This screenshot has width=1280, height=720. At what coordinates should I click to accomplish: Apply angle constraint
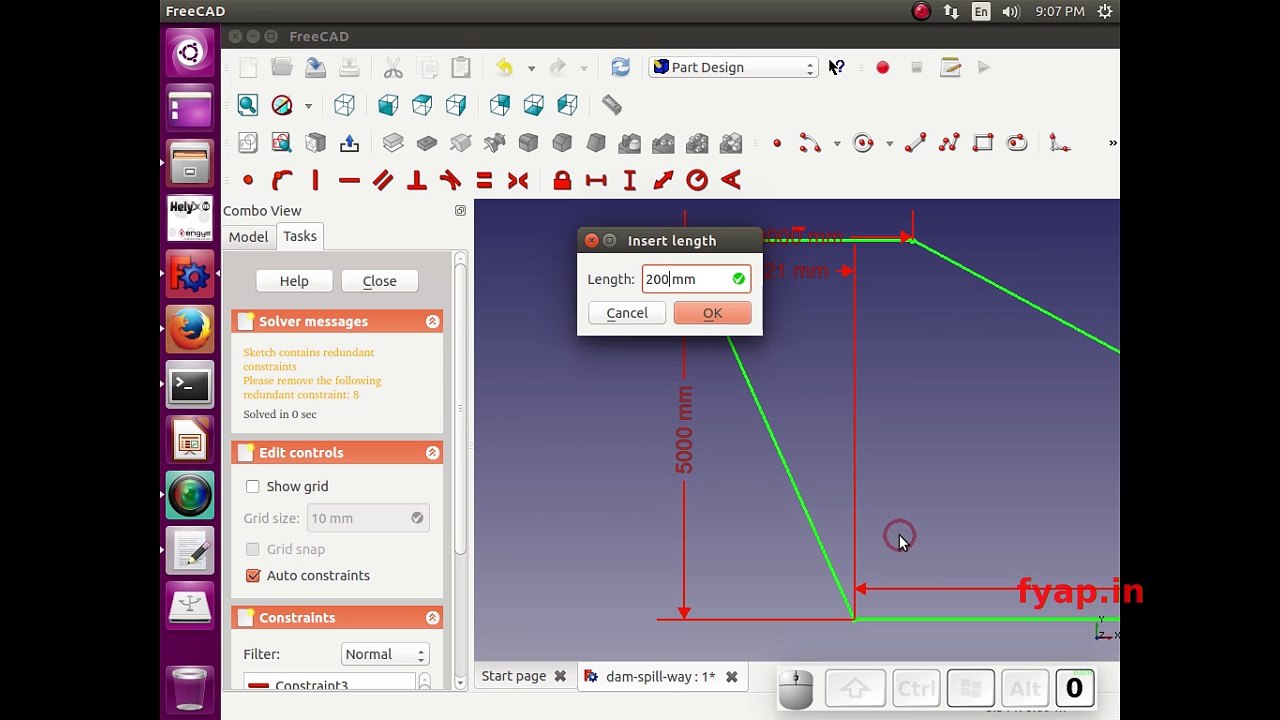click(731, 181)
